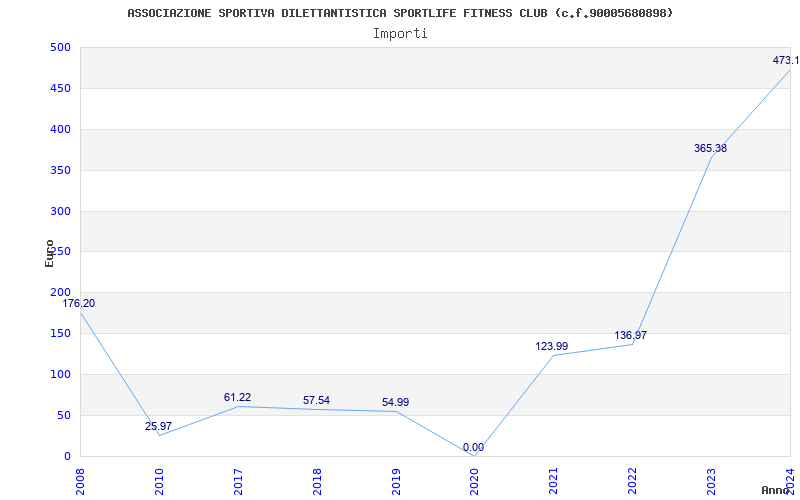Click the 2019 x-axis year label
800x500 pixels.
(x=395, y=481)
